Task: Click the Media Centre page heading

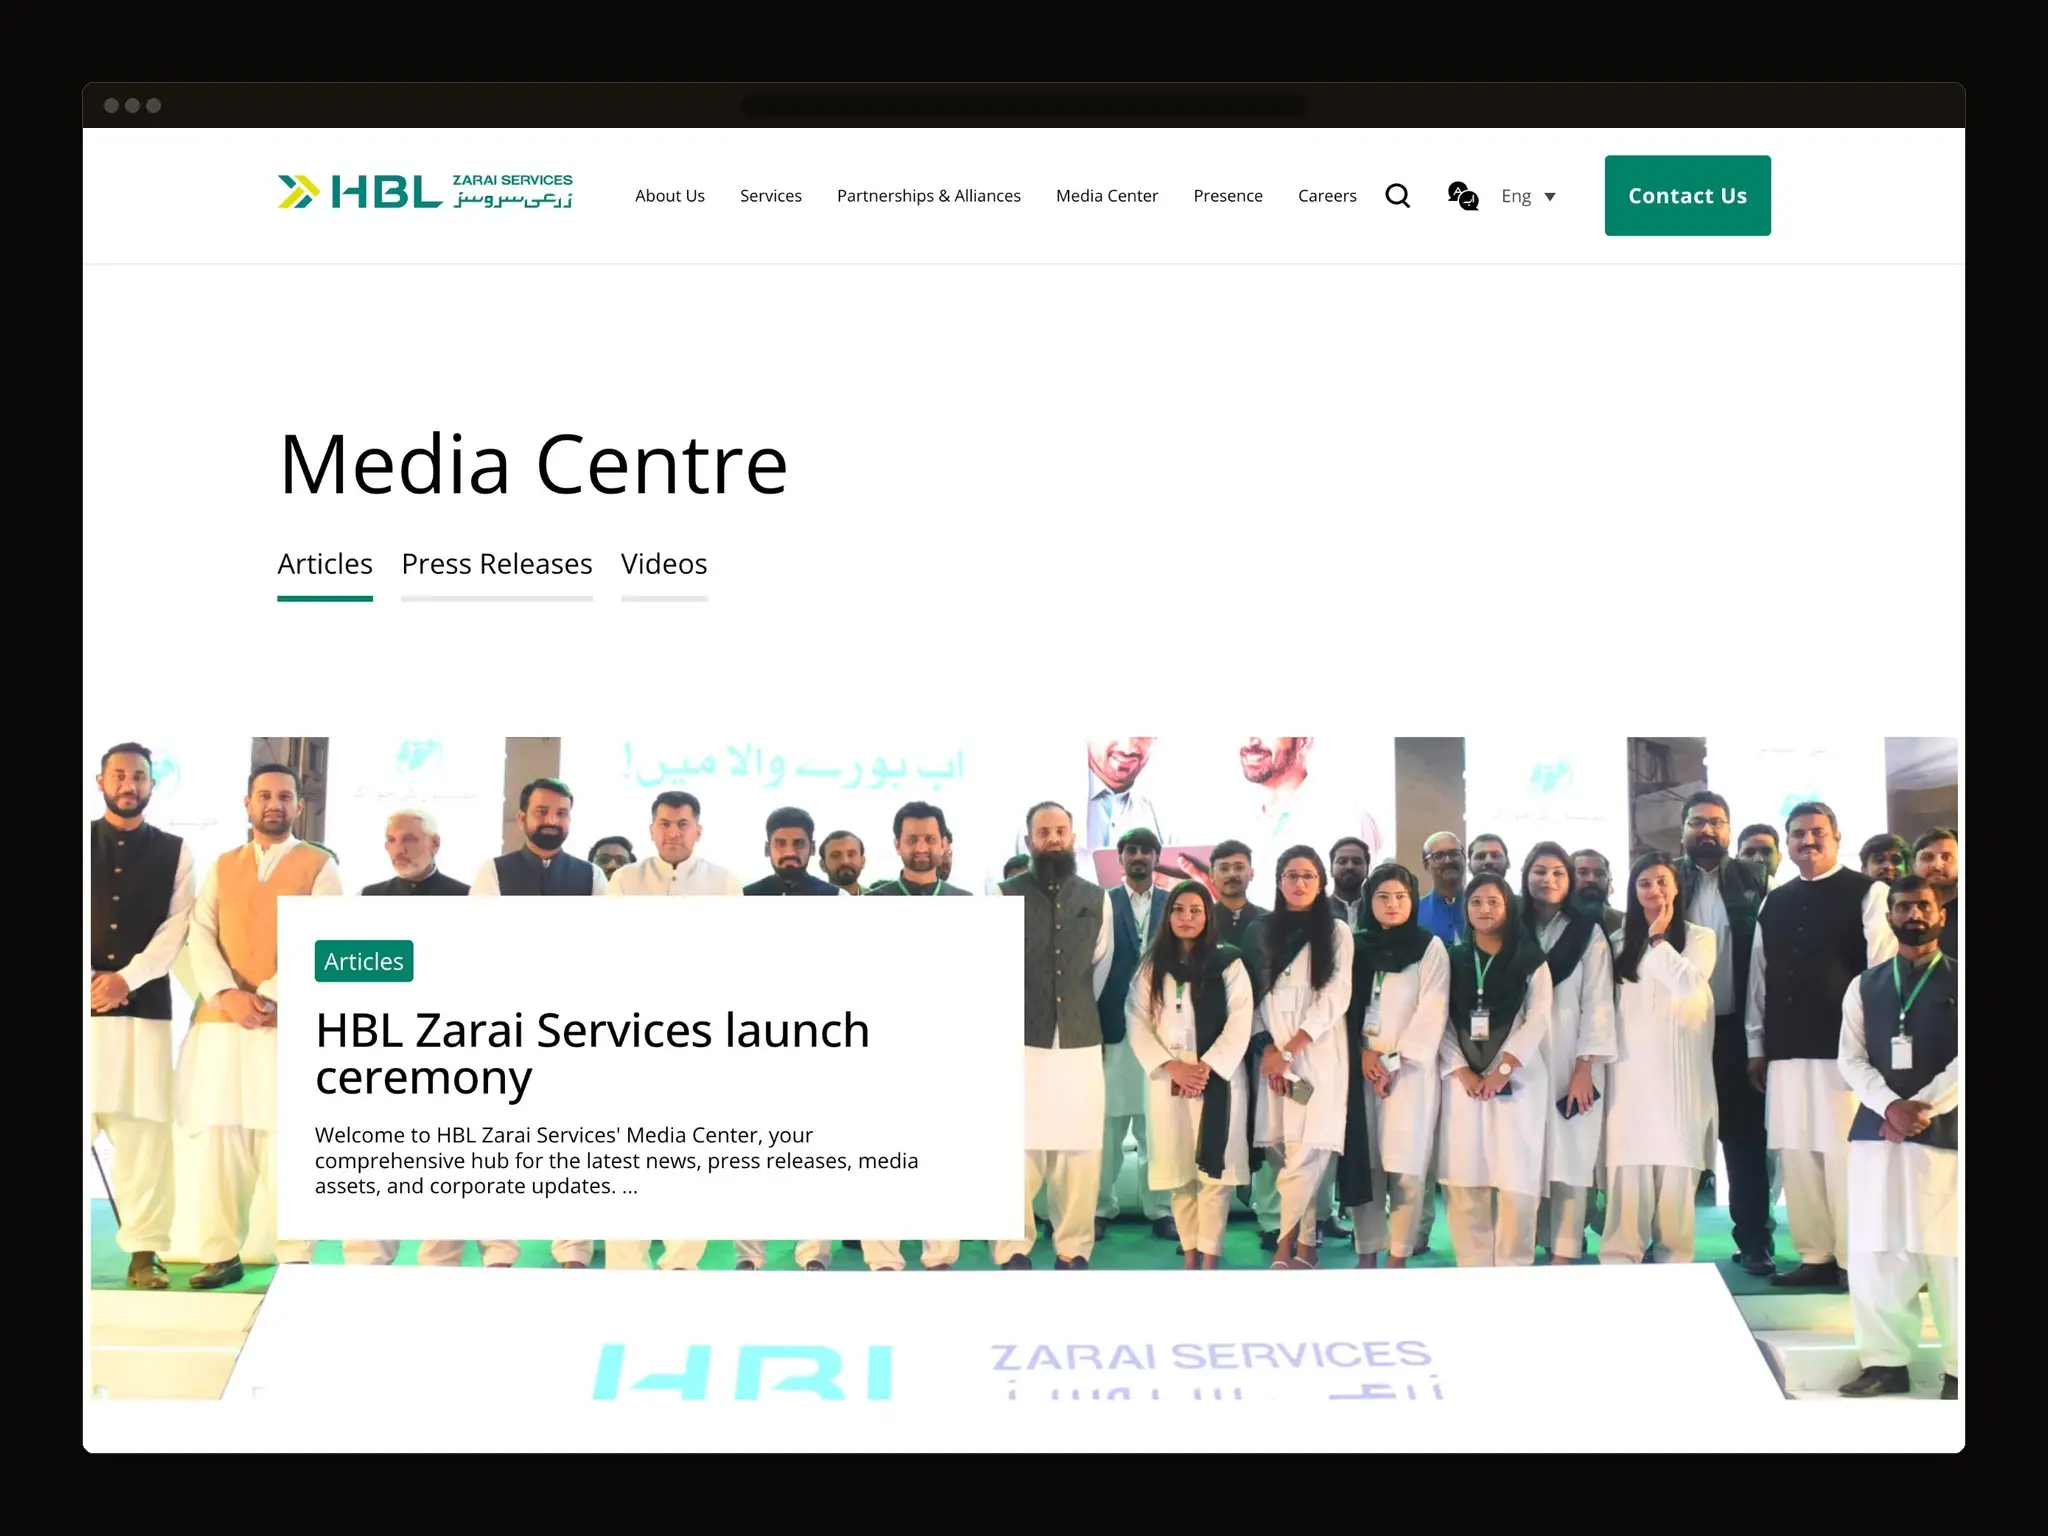Action: coord(533,465)
